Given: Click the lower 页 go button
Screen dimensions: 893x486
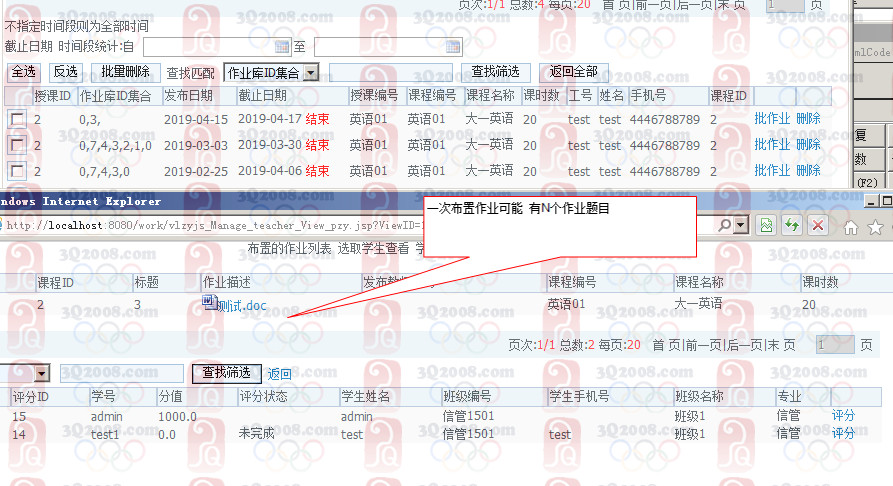Looking at the screenshot, I should [866, 345].
